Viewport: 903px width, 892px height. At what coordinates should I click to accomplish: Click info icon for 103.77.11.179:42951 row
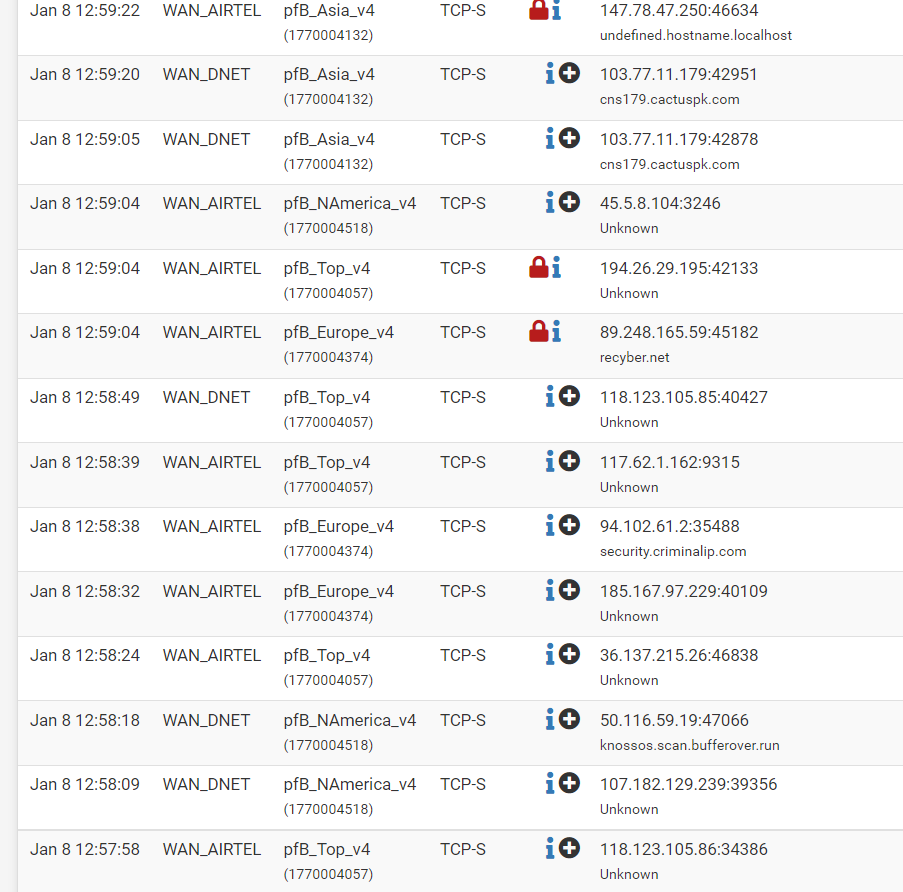pyautogui.click(x=550, y=74)
